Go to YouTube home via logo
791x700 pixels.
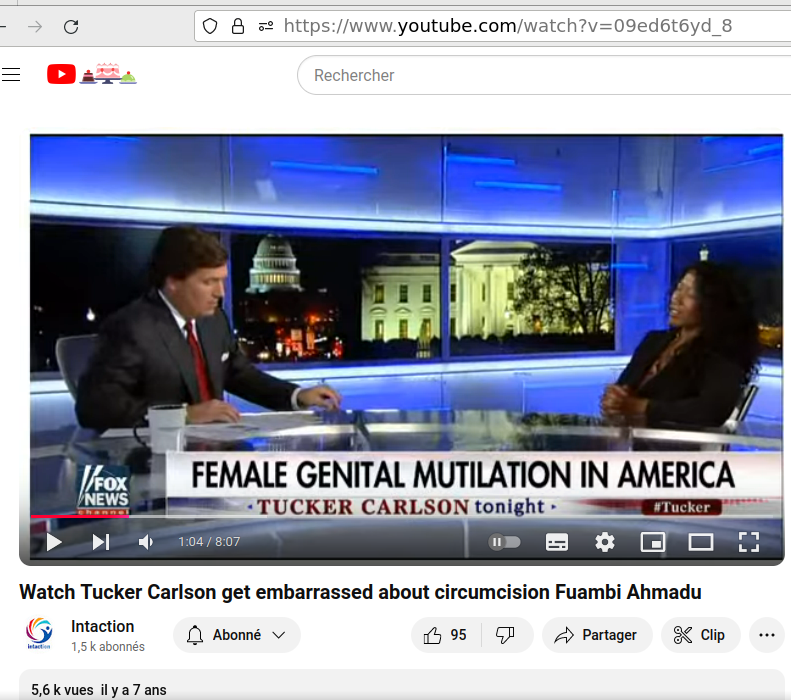91,74
